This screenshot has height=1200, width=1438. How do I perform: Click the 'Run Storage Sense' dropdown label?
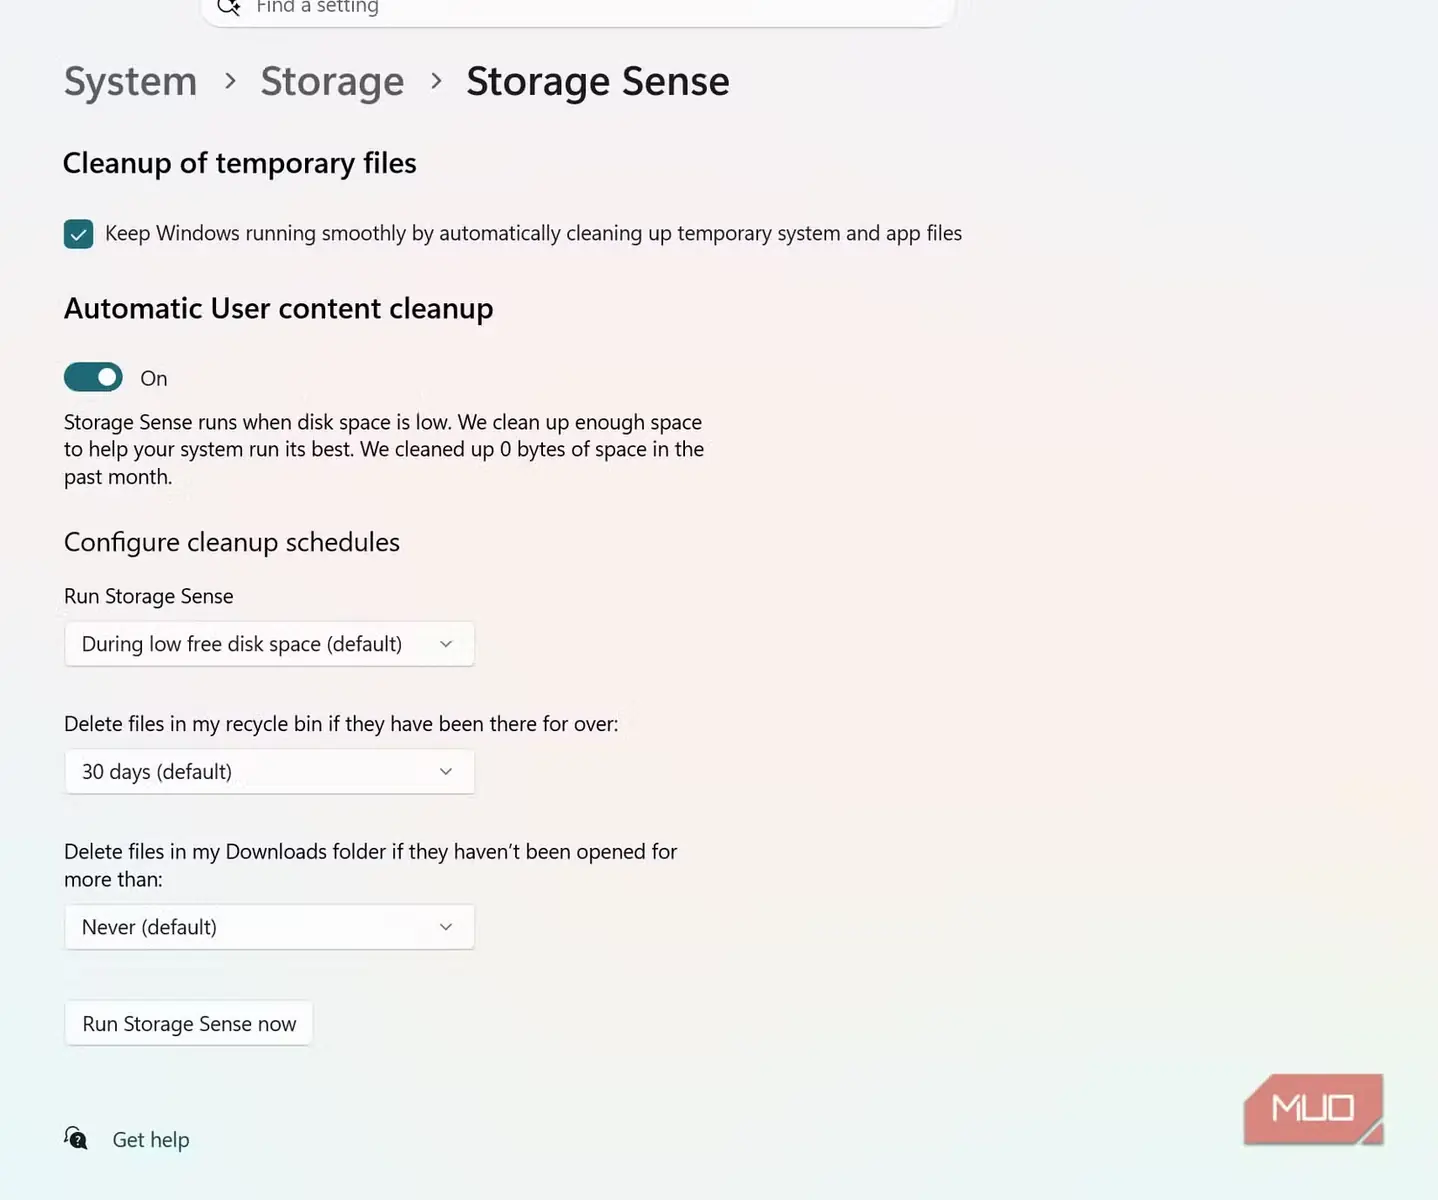point(149,596)
